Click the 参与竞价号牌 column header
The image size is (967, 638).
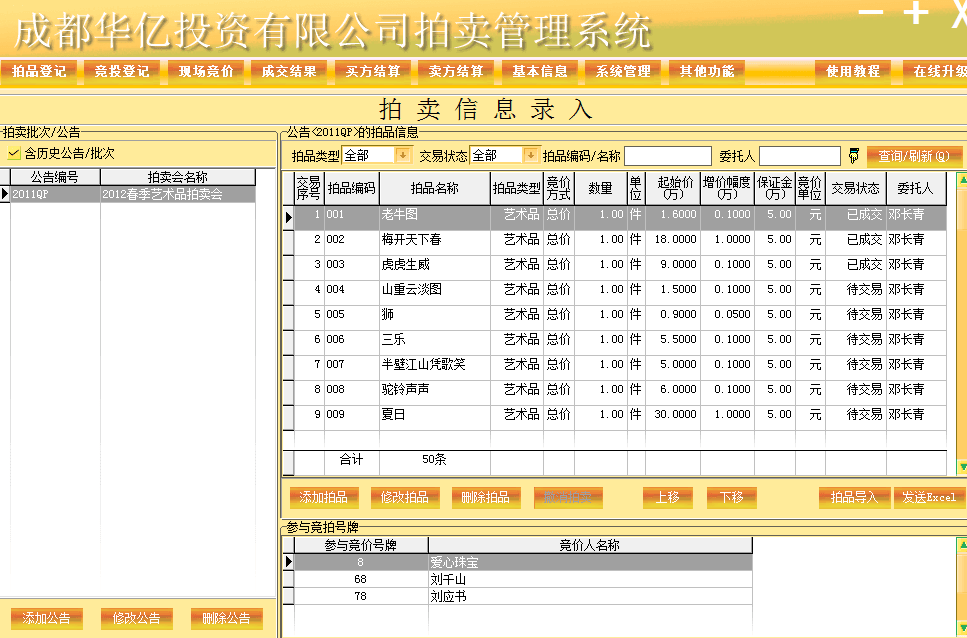pyautogui.click(x=361, y=545)
